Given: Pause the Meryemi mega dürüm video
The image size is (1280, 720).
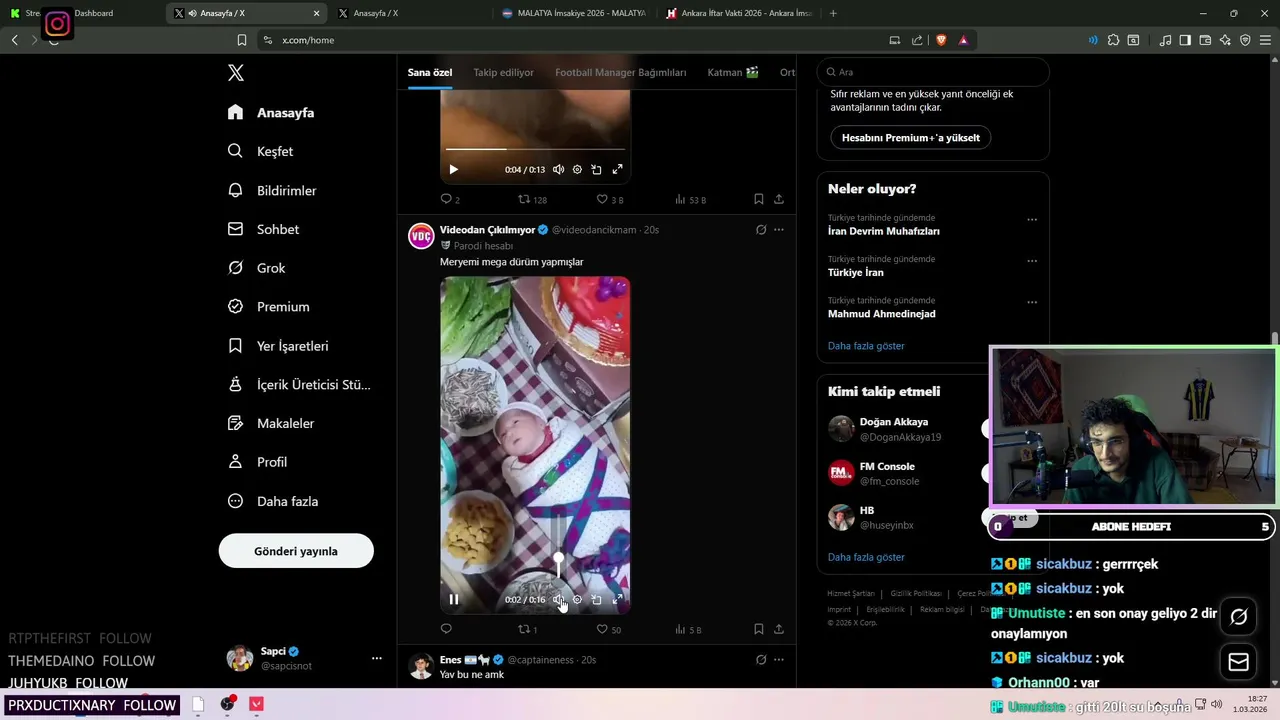Looking at the screenshot, I should pyautogui.click(x=454, y=600).
